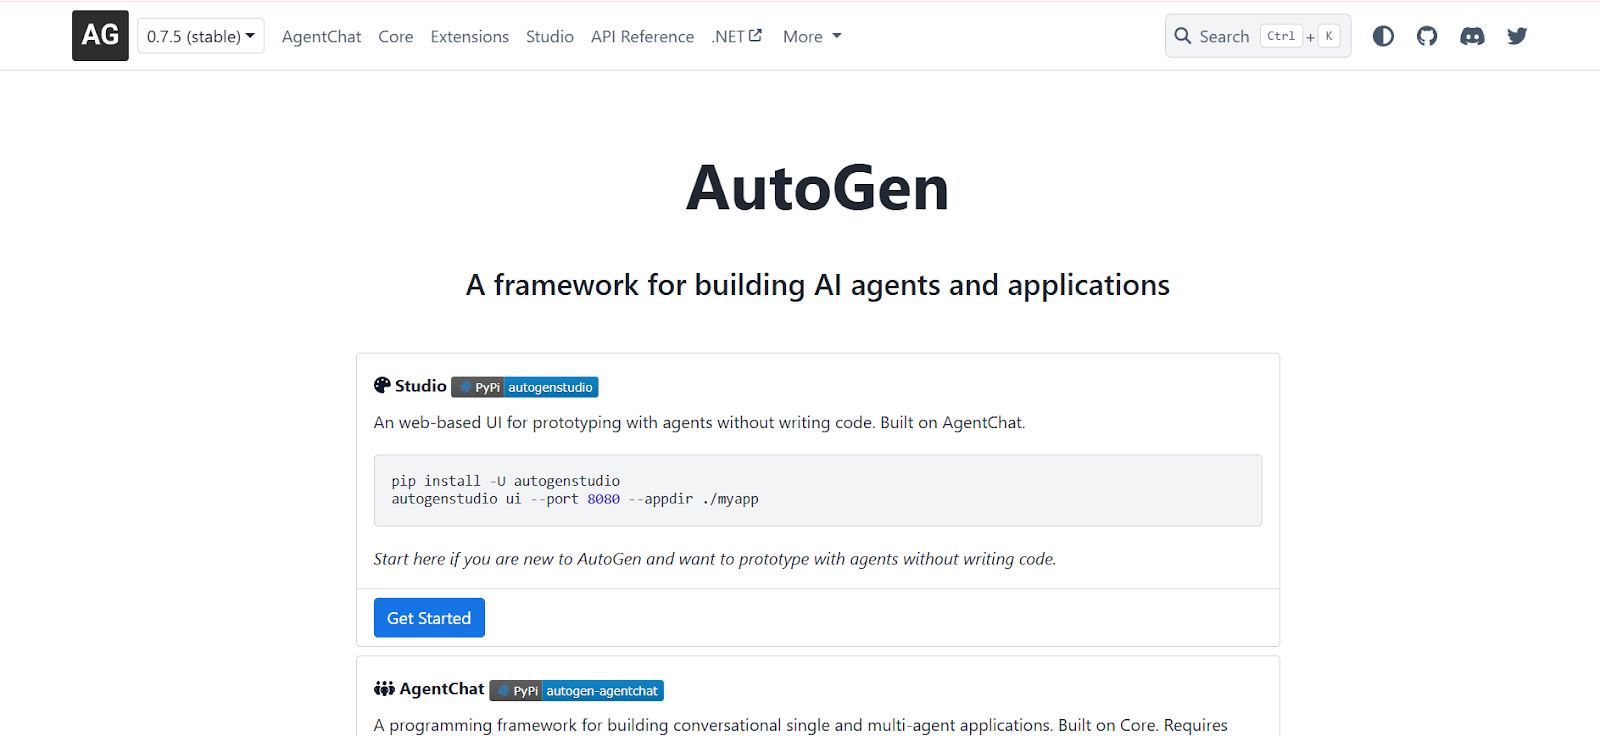Screen dimensions: 1600x736
Task: Open the 0.7.5 (stable) version dropdown
Action: (x=201, y=36)
